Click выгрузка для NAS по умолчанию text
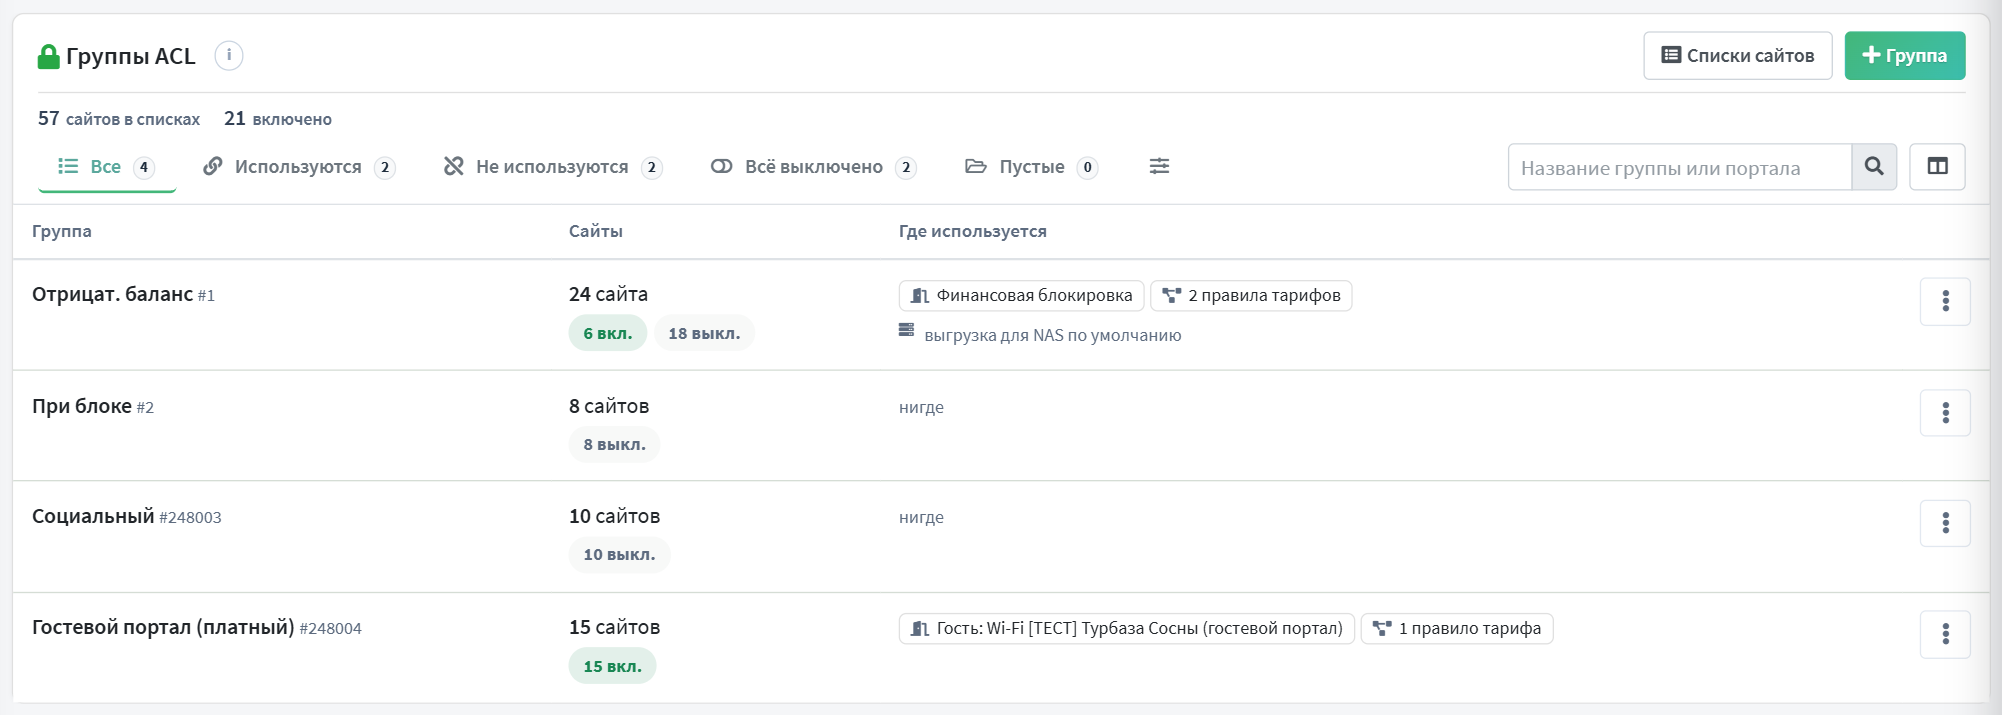 tap(1052, 335)
